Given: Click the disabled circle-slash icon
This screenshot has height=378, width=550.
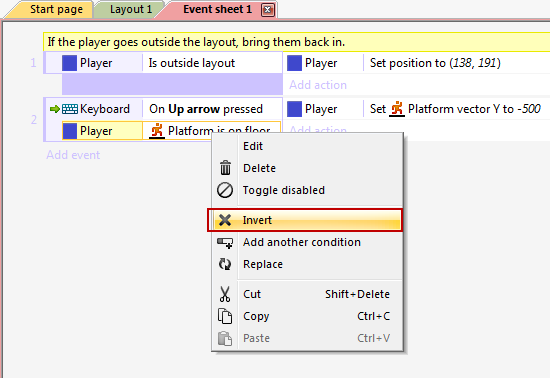Looking at the screenshot, I should (224, 190).
